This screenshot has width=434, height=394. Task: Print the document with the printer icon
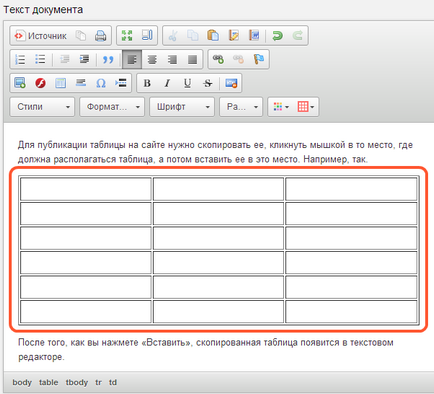click(x=100, y=35)
